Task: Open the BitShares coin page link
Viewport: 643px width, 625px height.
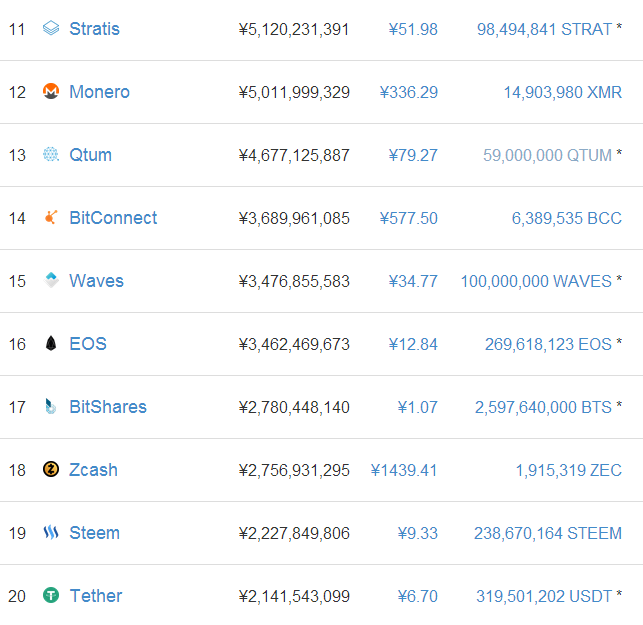Action: click(x=108, y=407)
